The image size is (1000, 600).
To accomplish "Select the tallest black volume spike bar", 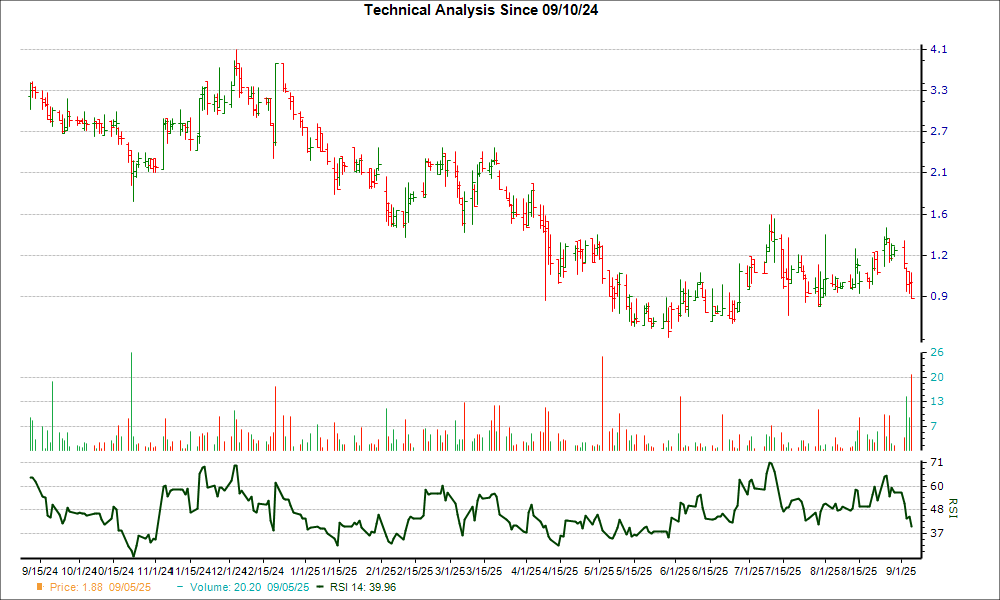I will click(133, 400).
